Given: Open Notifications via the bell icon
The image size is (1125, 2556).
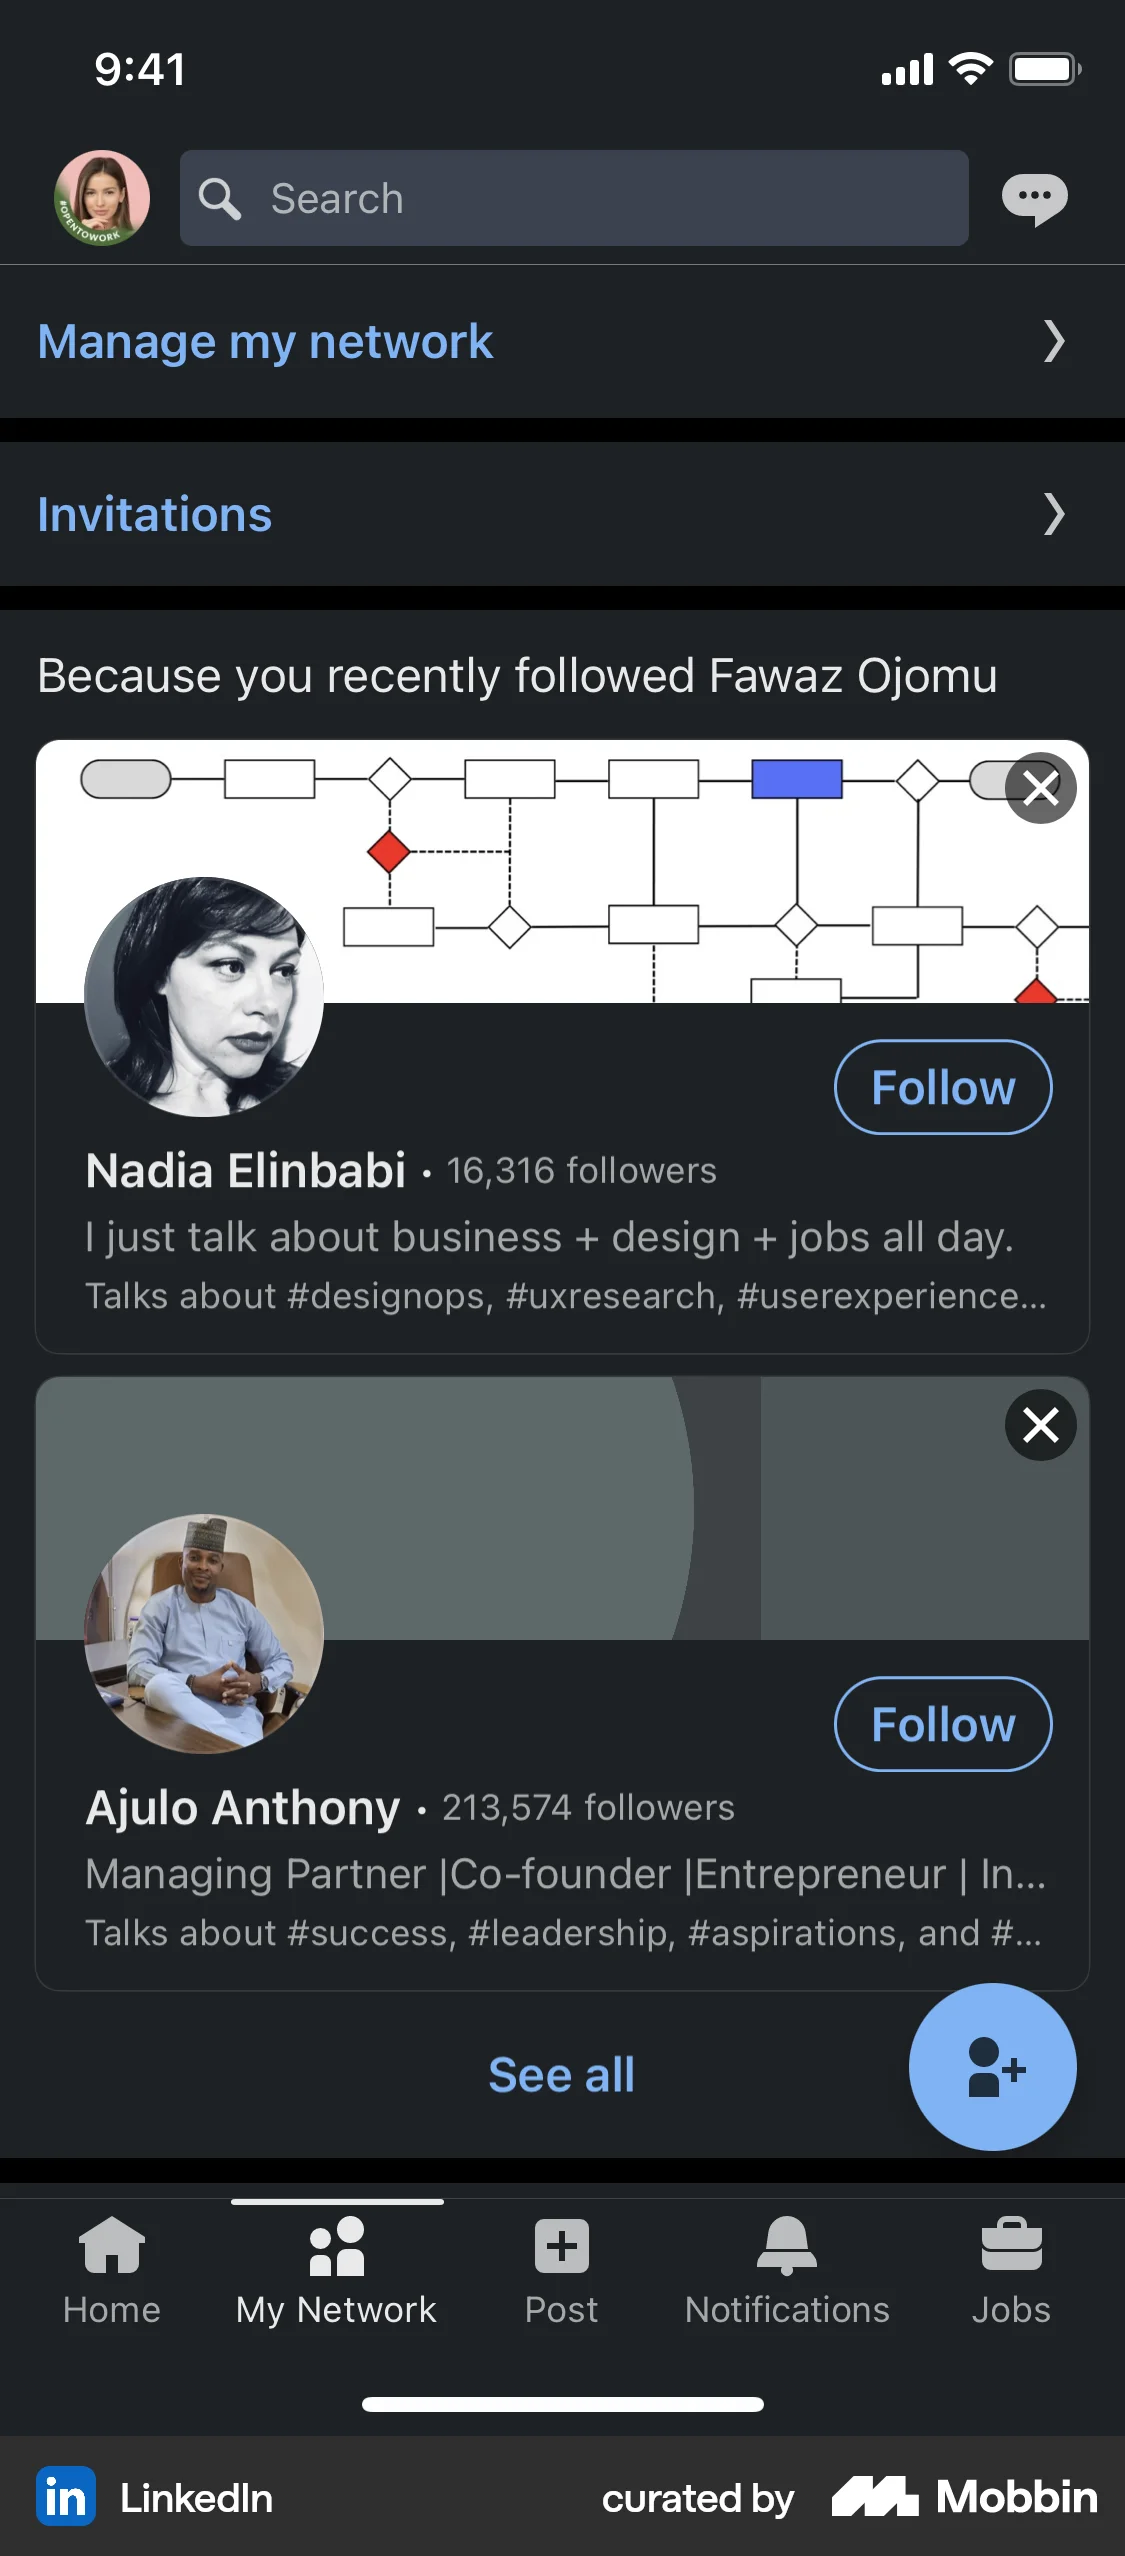Looking at the screenshot, I should [787, 2243].
